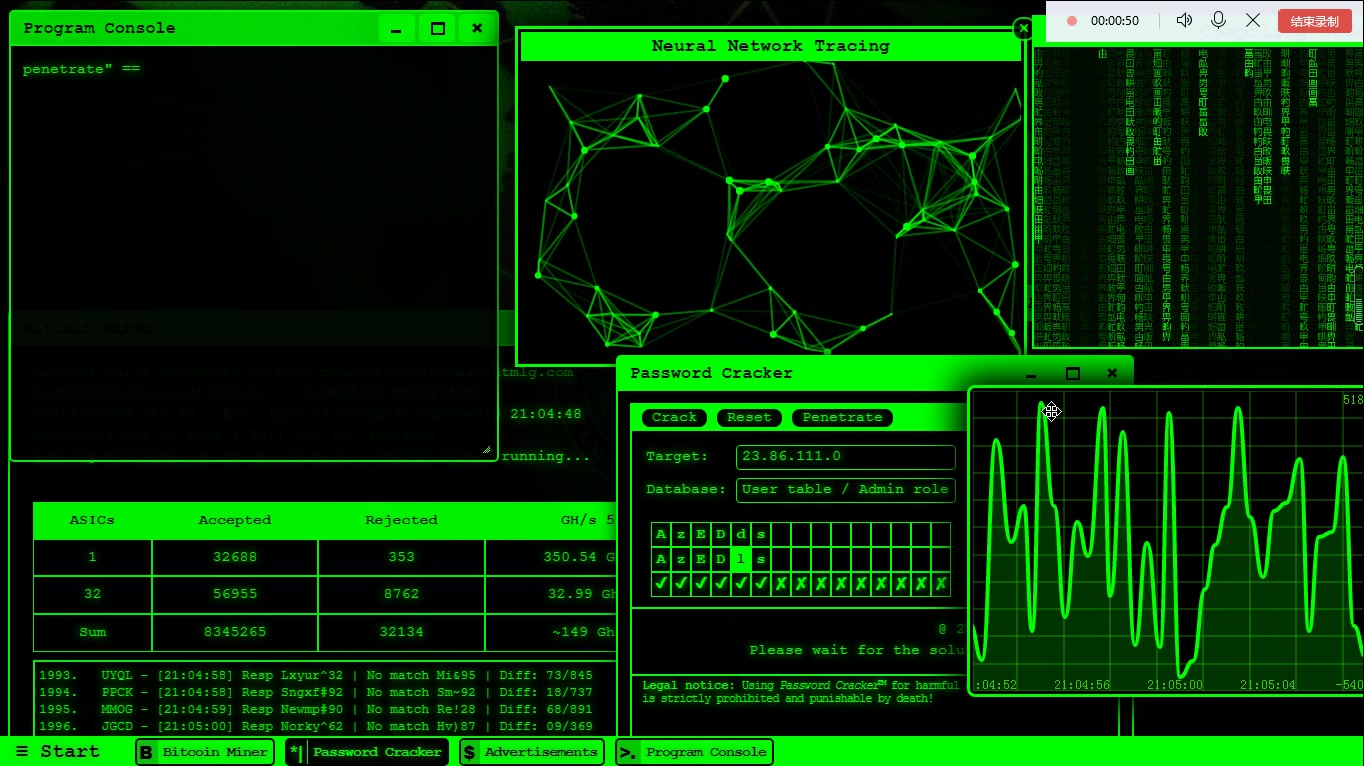
Task: Click the recording timer 00:00:50
Action: click(x=1115, y=20)
